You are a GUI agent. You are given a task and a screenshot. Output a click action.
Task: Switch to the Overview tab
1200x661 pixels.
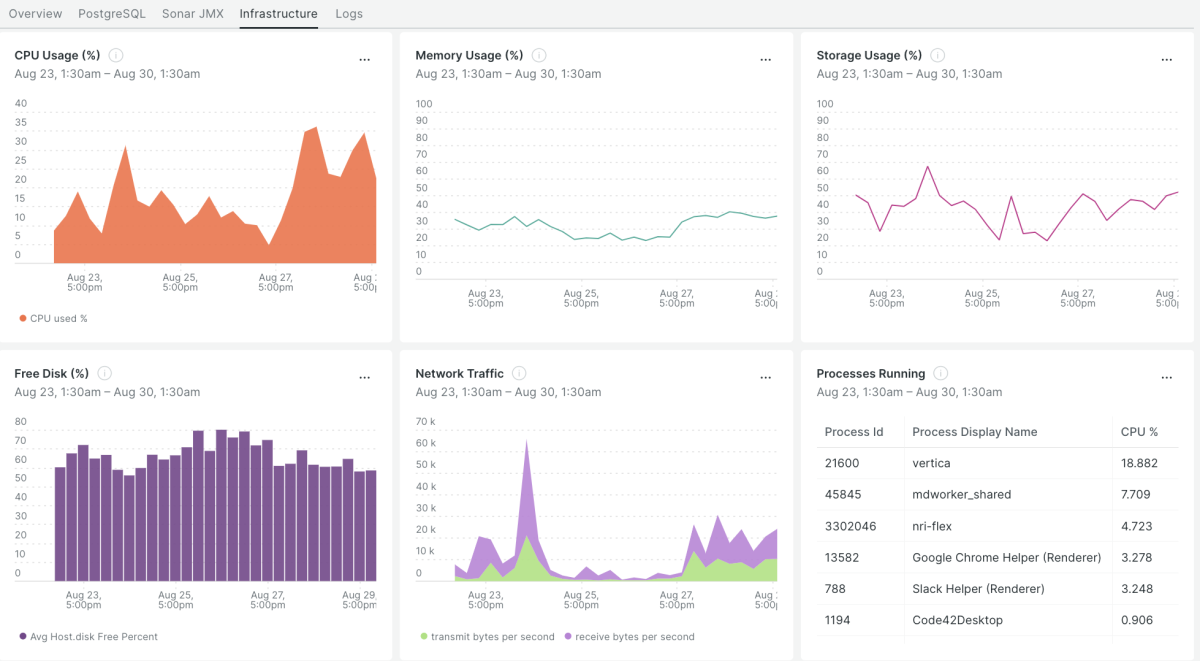point(35,14)
